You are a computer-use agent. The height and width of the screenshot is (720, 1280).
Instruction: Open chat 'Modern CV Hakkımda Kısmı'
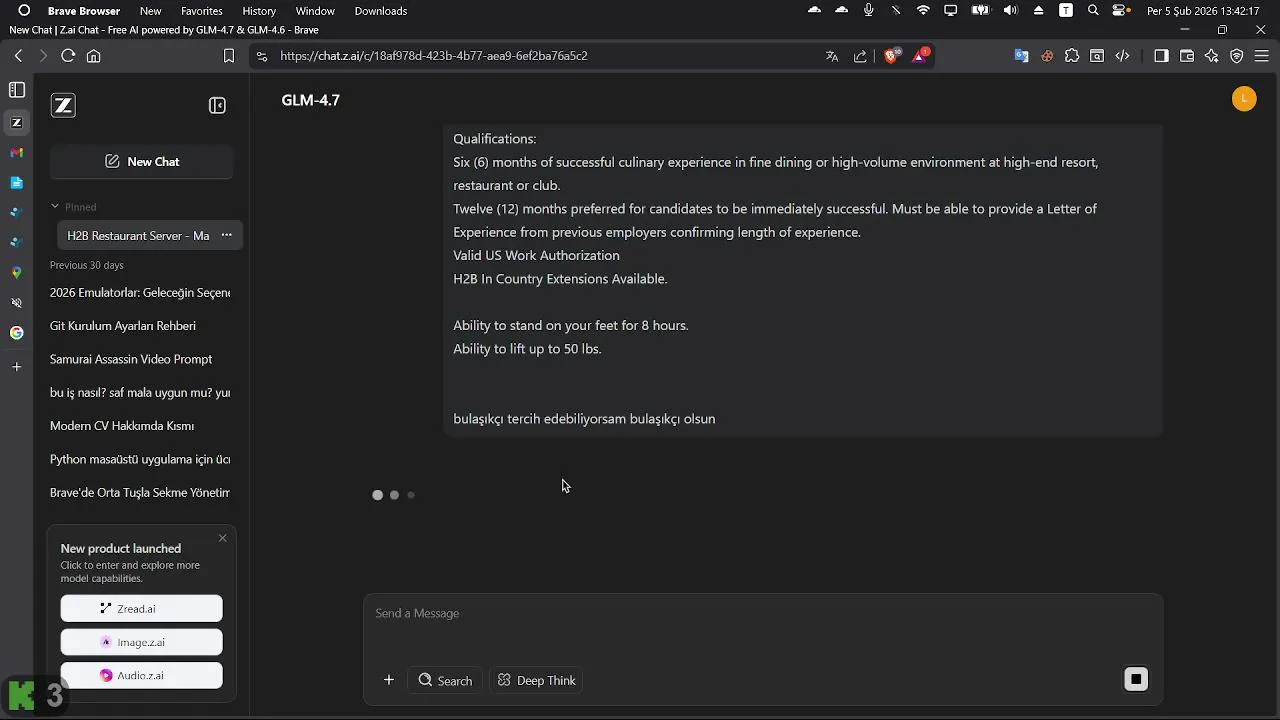coord(122,425)
